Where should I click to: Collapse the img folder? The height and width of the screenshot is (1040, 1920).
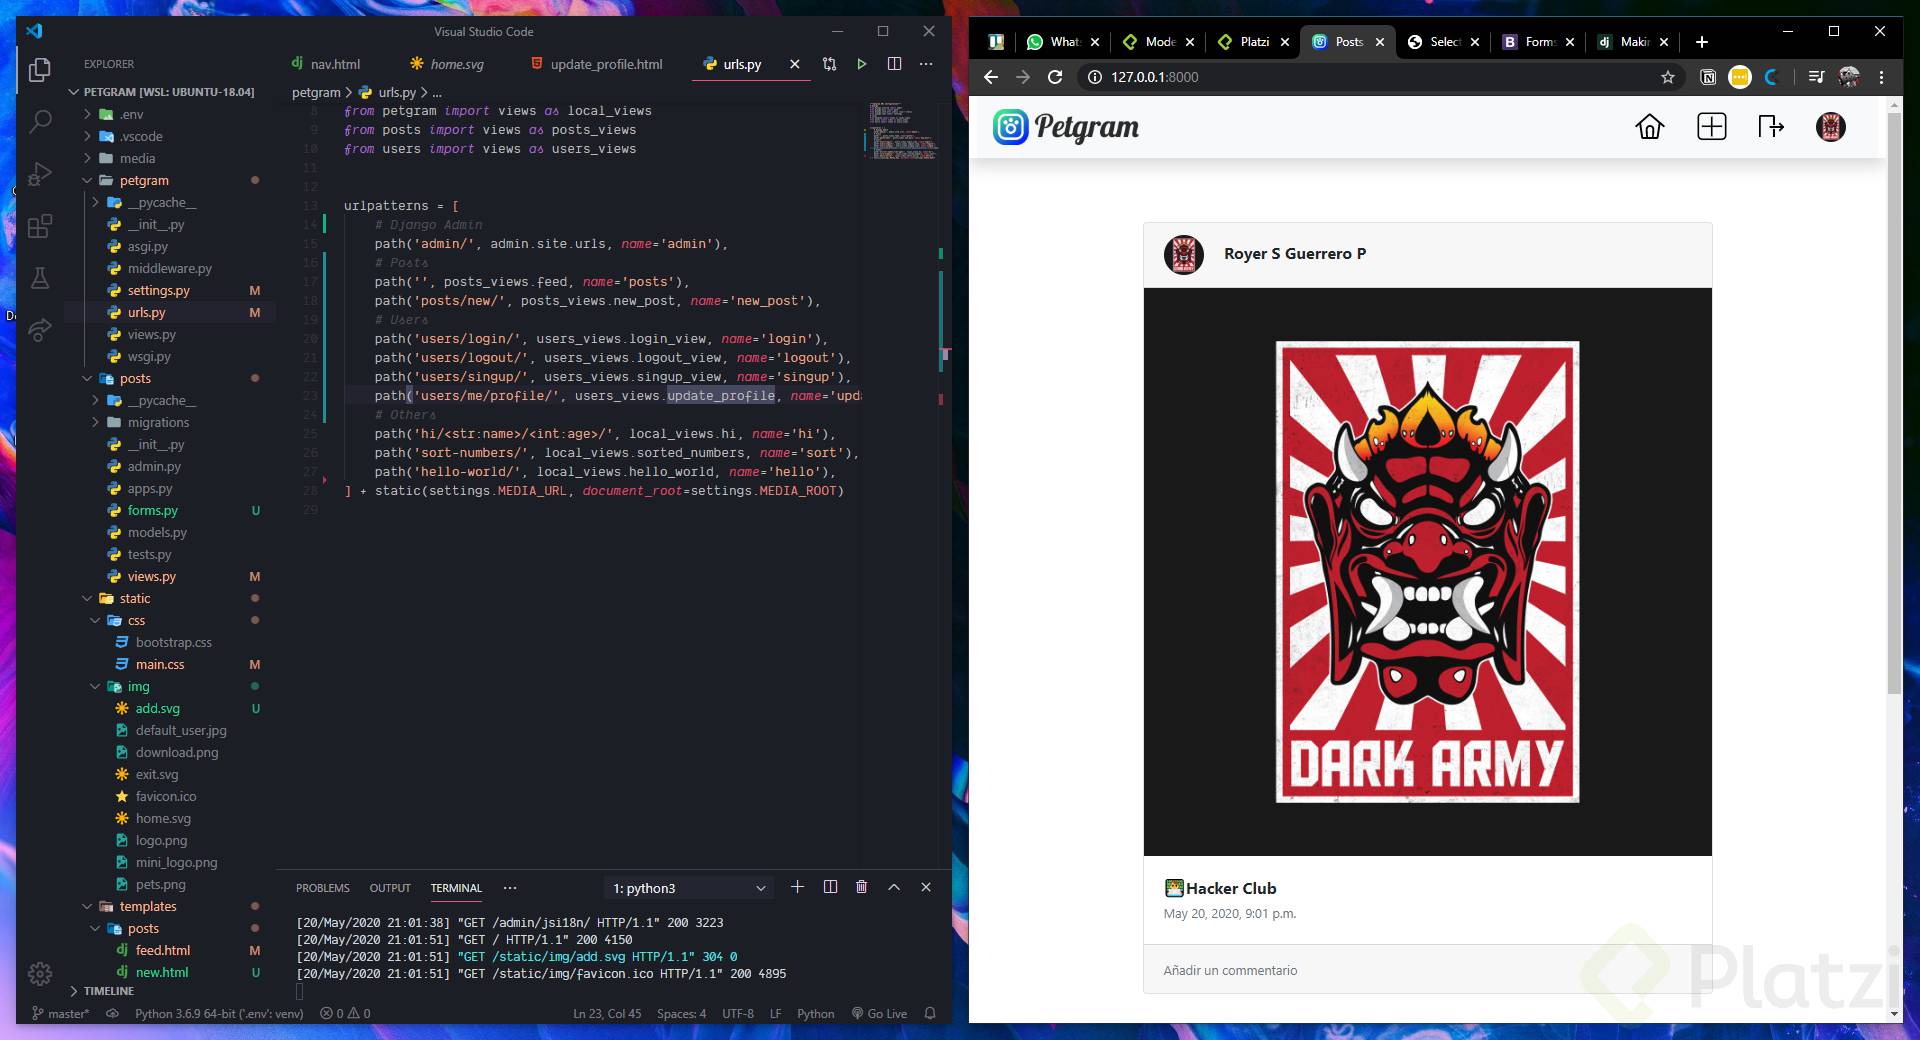[x=138, y=686]
